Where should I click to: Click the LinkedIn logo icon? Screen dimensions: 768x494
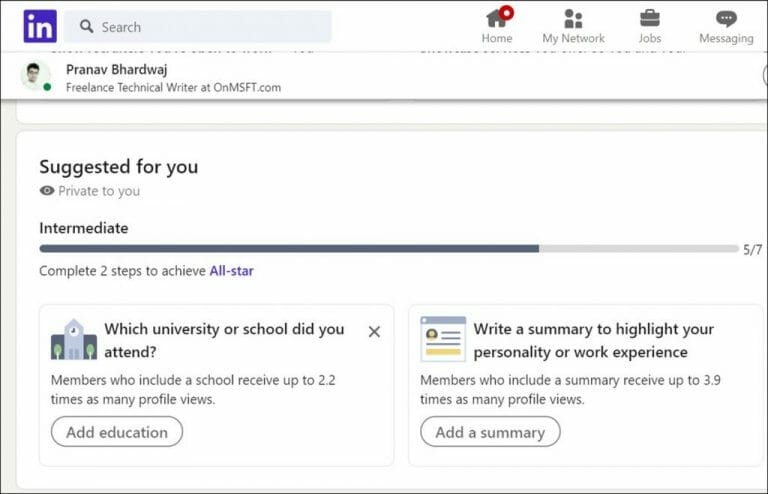(x=40, y=26)
